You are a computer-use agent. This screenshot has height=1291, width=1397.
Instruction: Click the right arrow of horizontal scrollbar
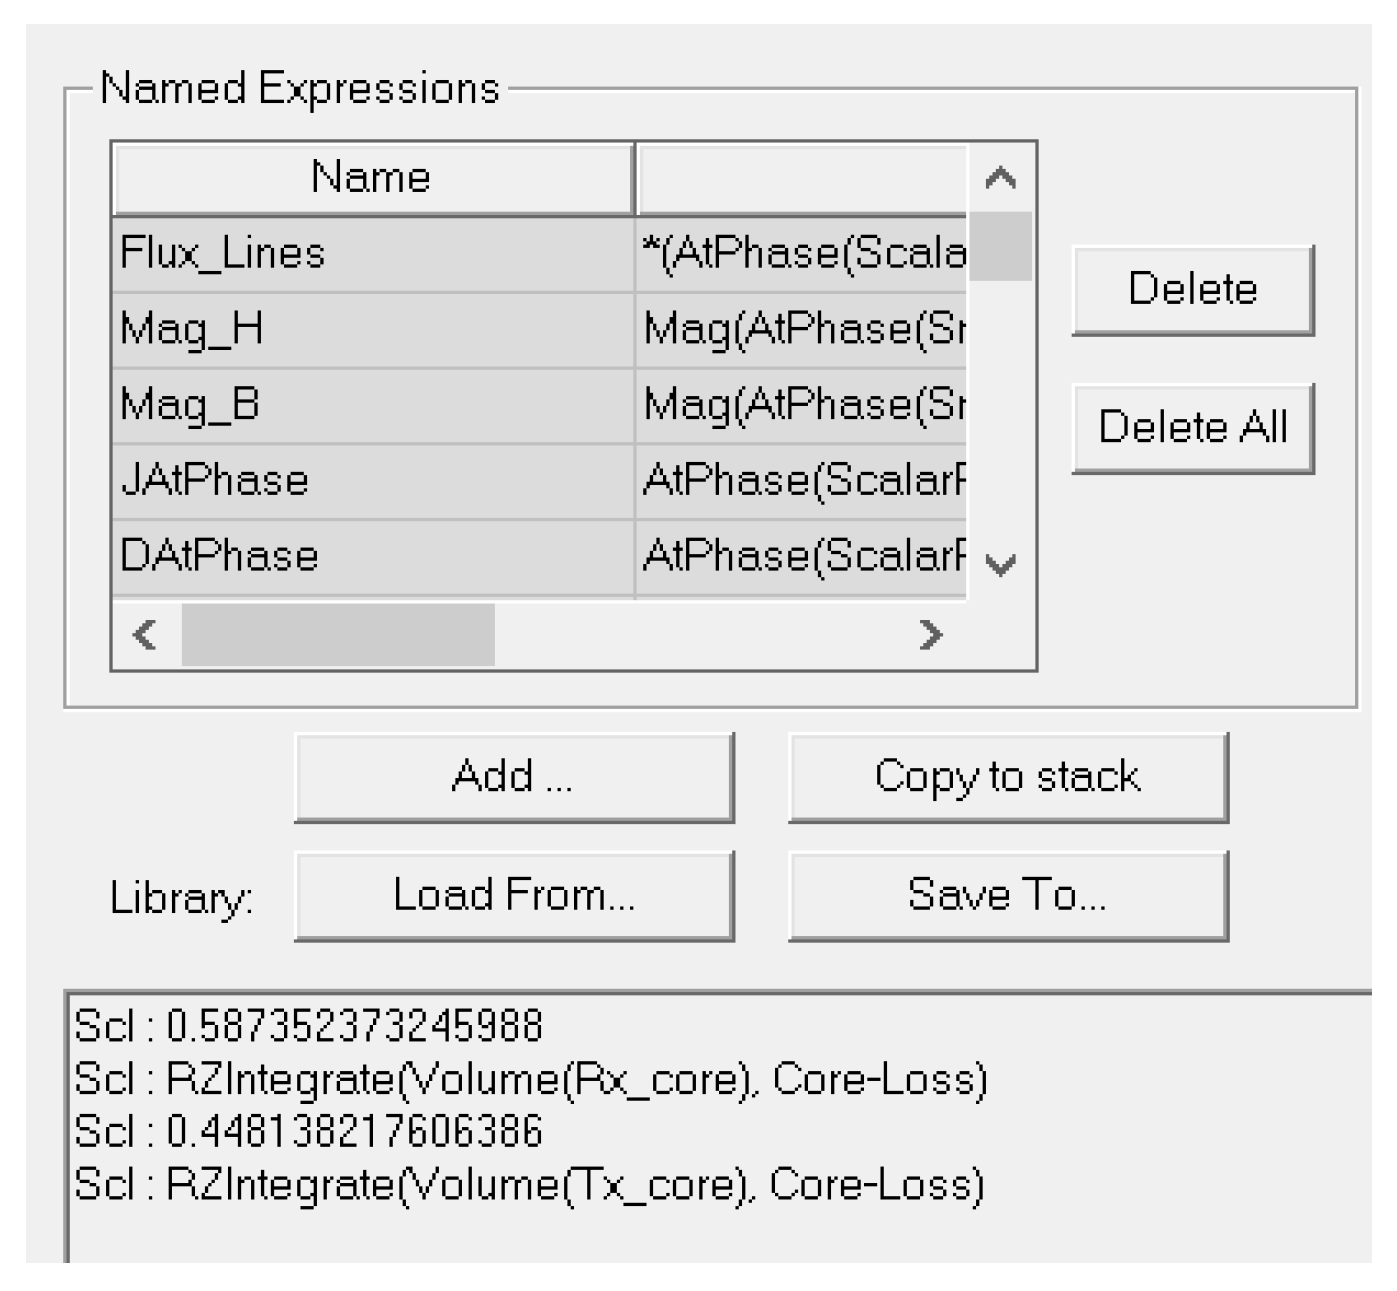pyautogui.click(x=931, y=634)
